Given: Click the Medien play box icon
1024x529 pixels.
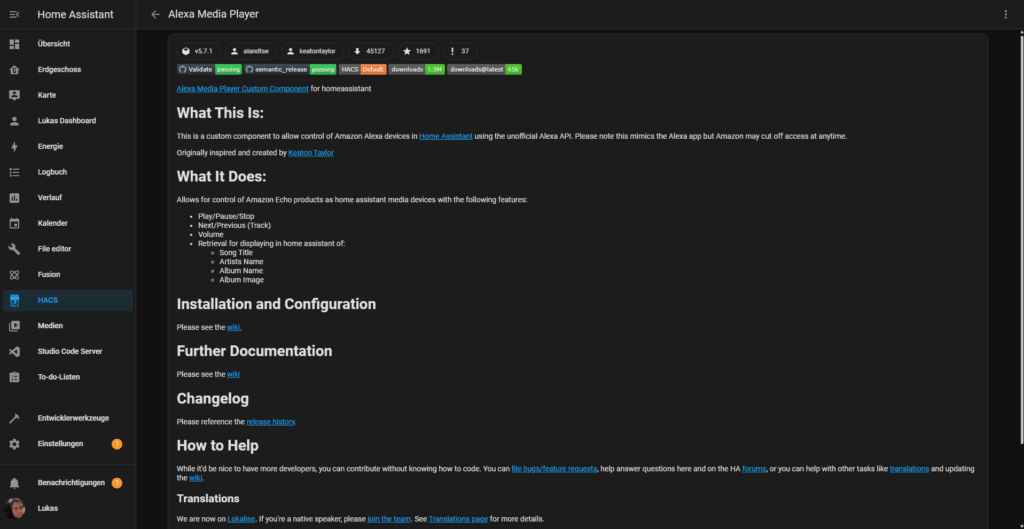Looking at the screenshot, I should coord(14,326).
